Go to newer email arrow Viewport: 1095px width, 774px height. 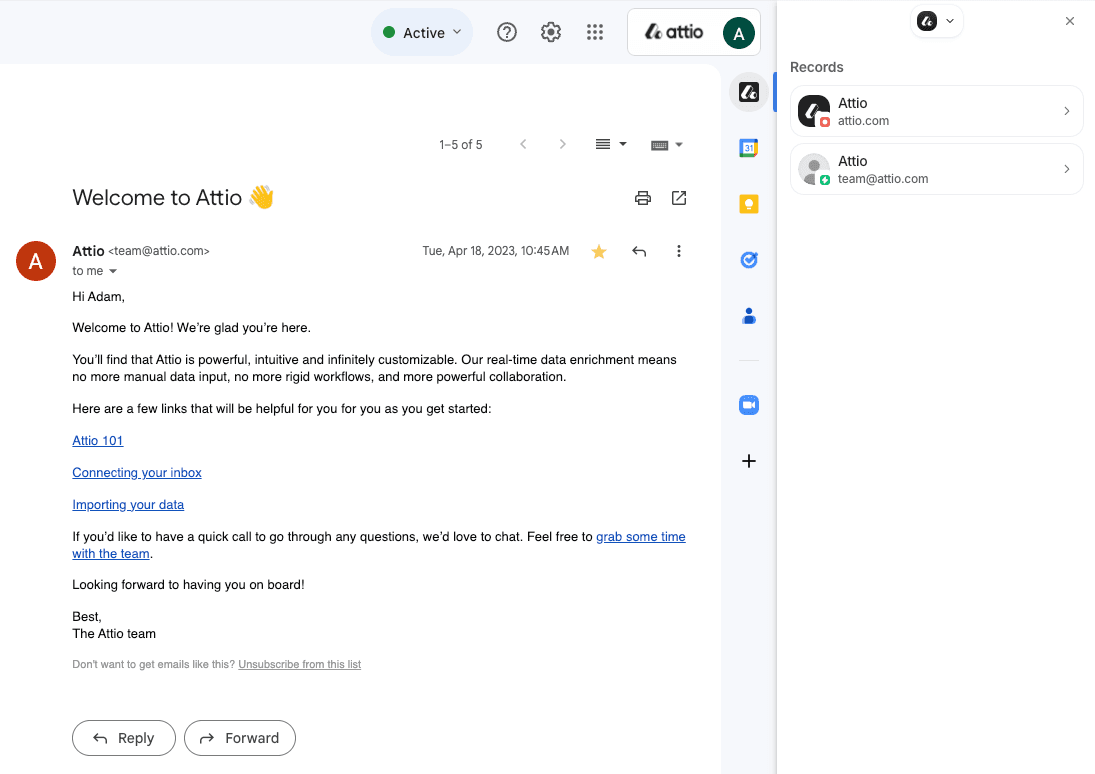pyautogui.click(x=523, y=145)
